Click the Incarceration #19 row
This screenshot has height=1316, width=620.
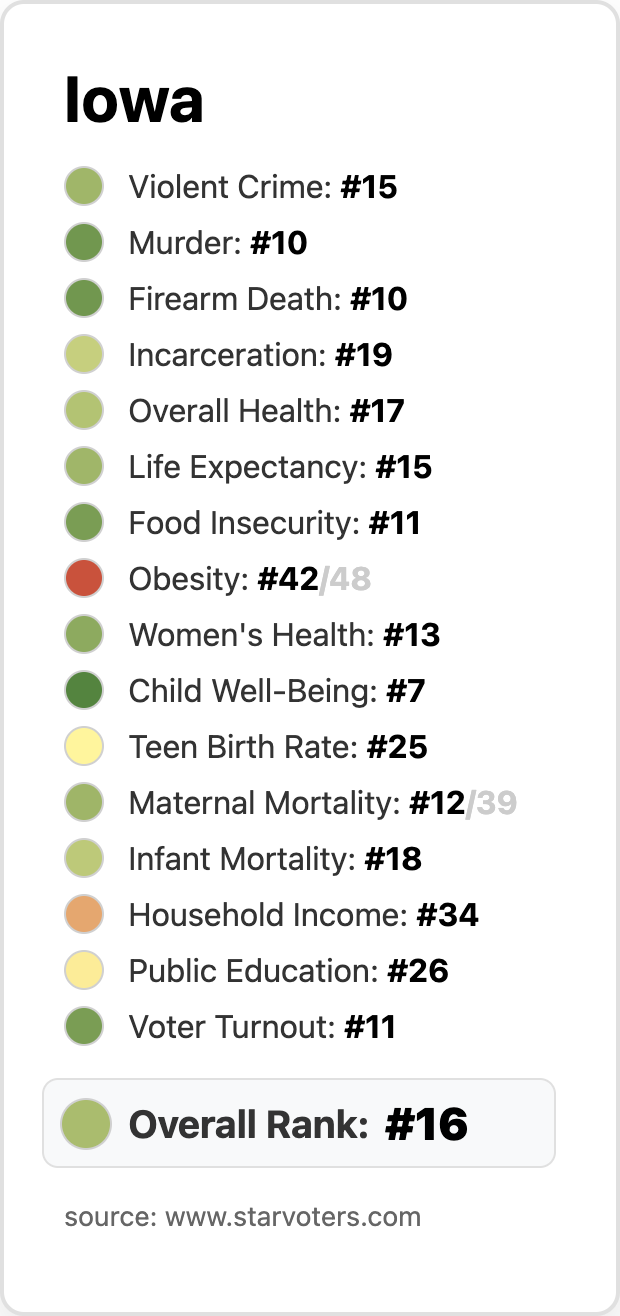260,355
